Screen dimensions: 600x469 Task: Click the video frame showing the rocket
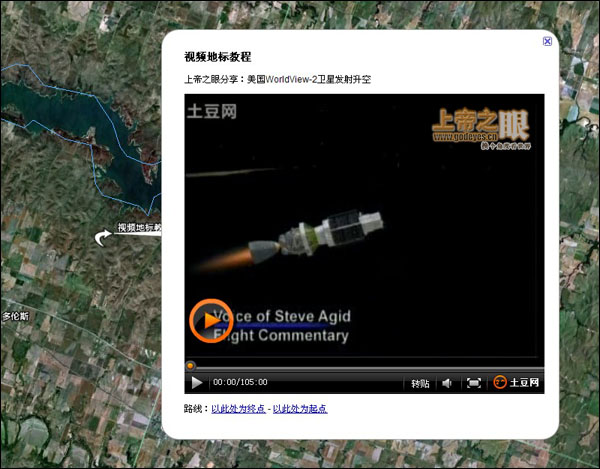[x=364, y=226]
